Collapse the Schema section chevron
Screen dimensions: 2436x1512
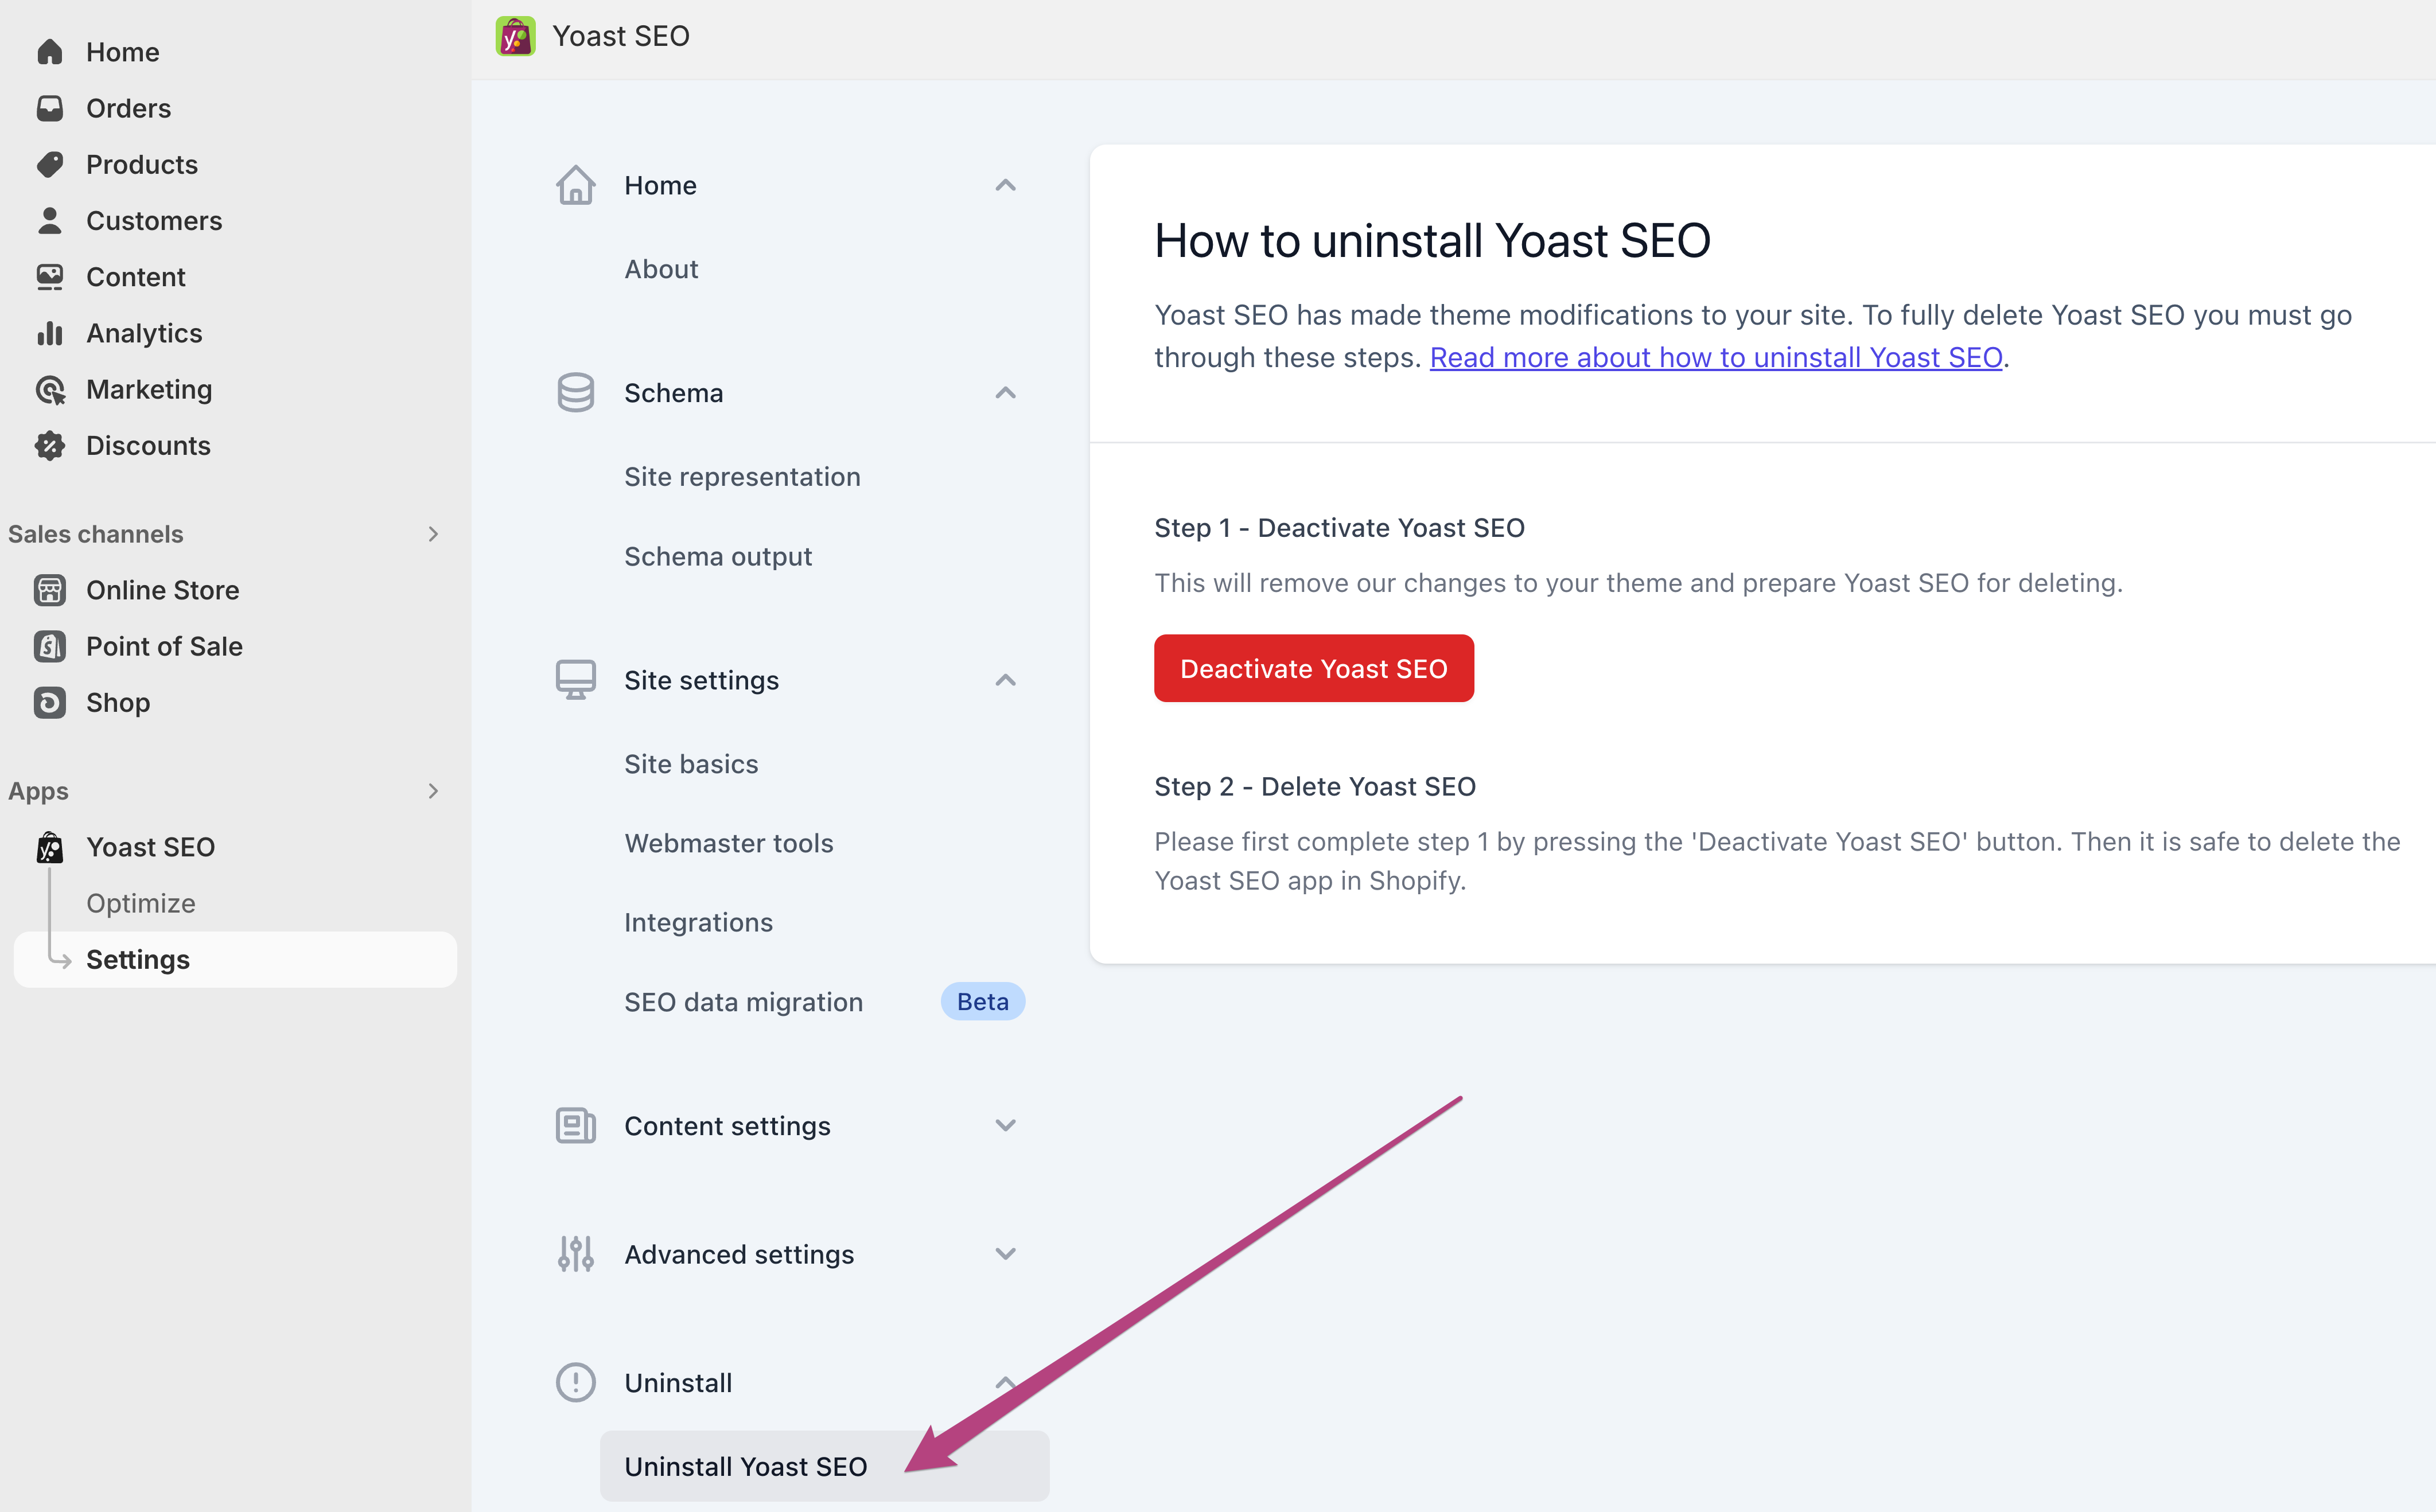point(1005,393)
